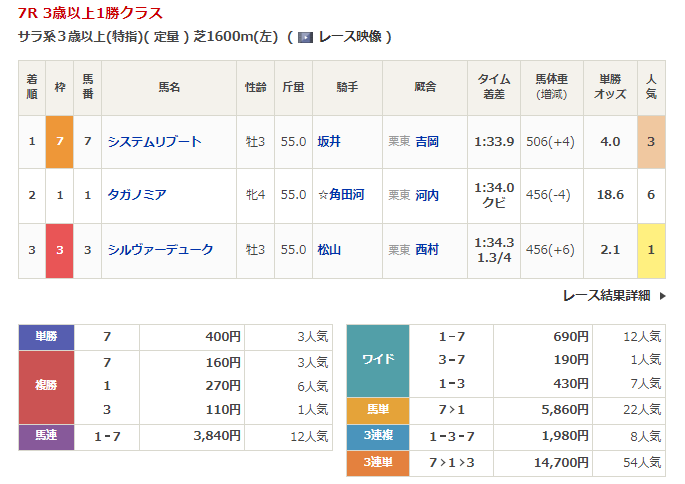
Task: Click the race video icon
Action: tap(305, 37)
